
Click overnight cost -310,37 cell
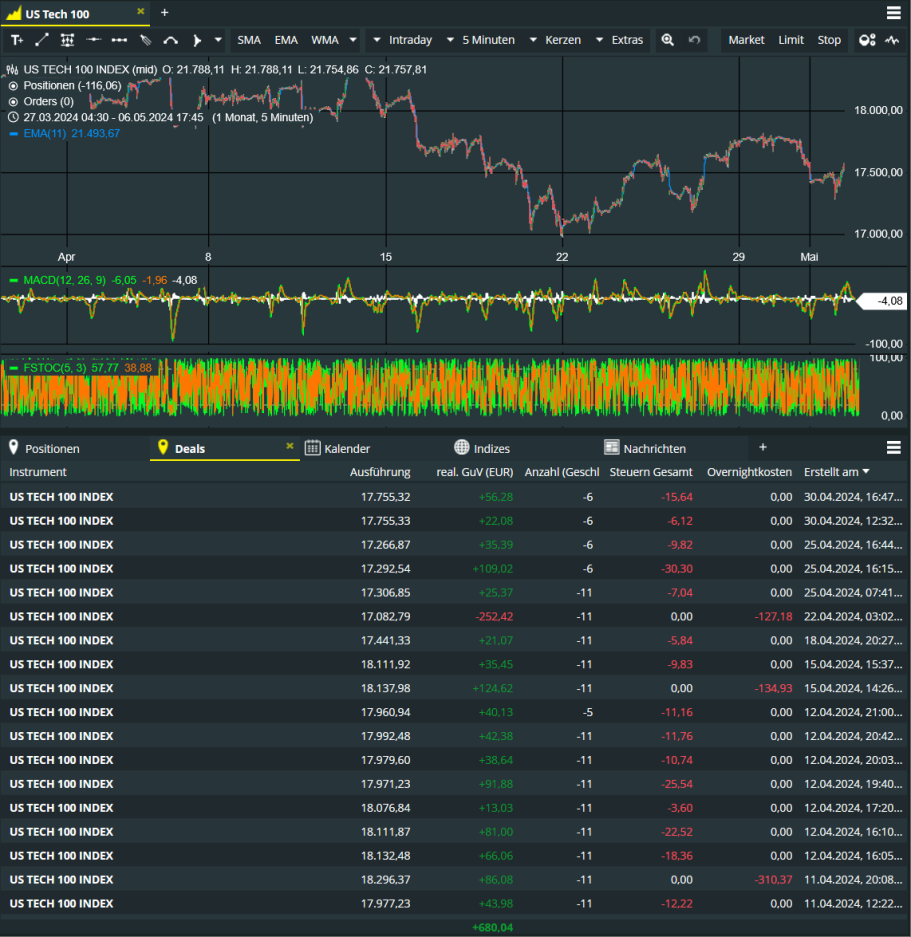tap(773, 880)
